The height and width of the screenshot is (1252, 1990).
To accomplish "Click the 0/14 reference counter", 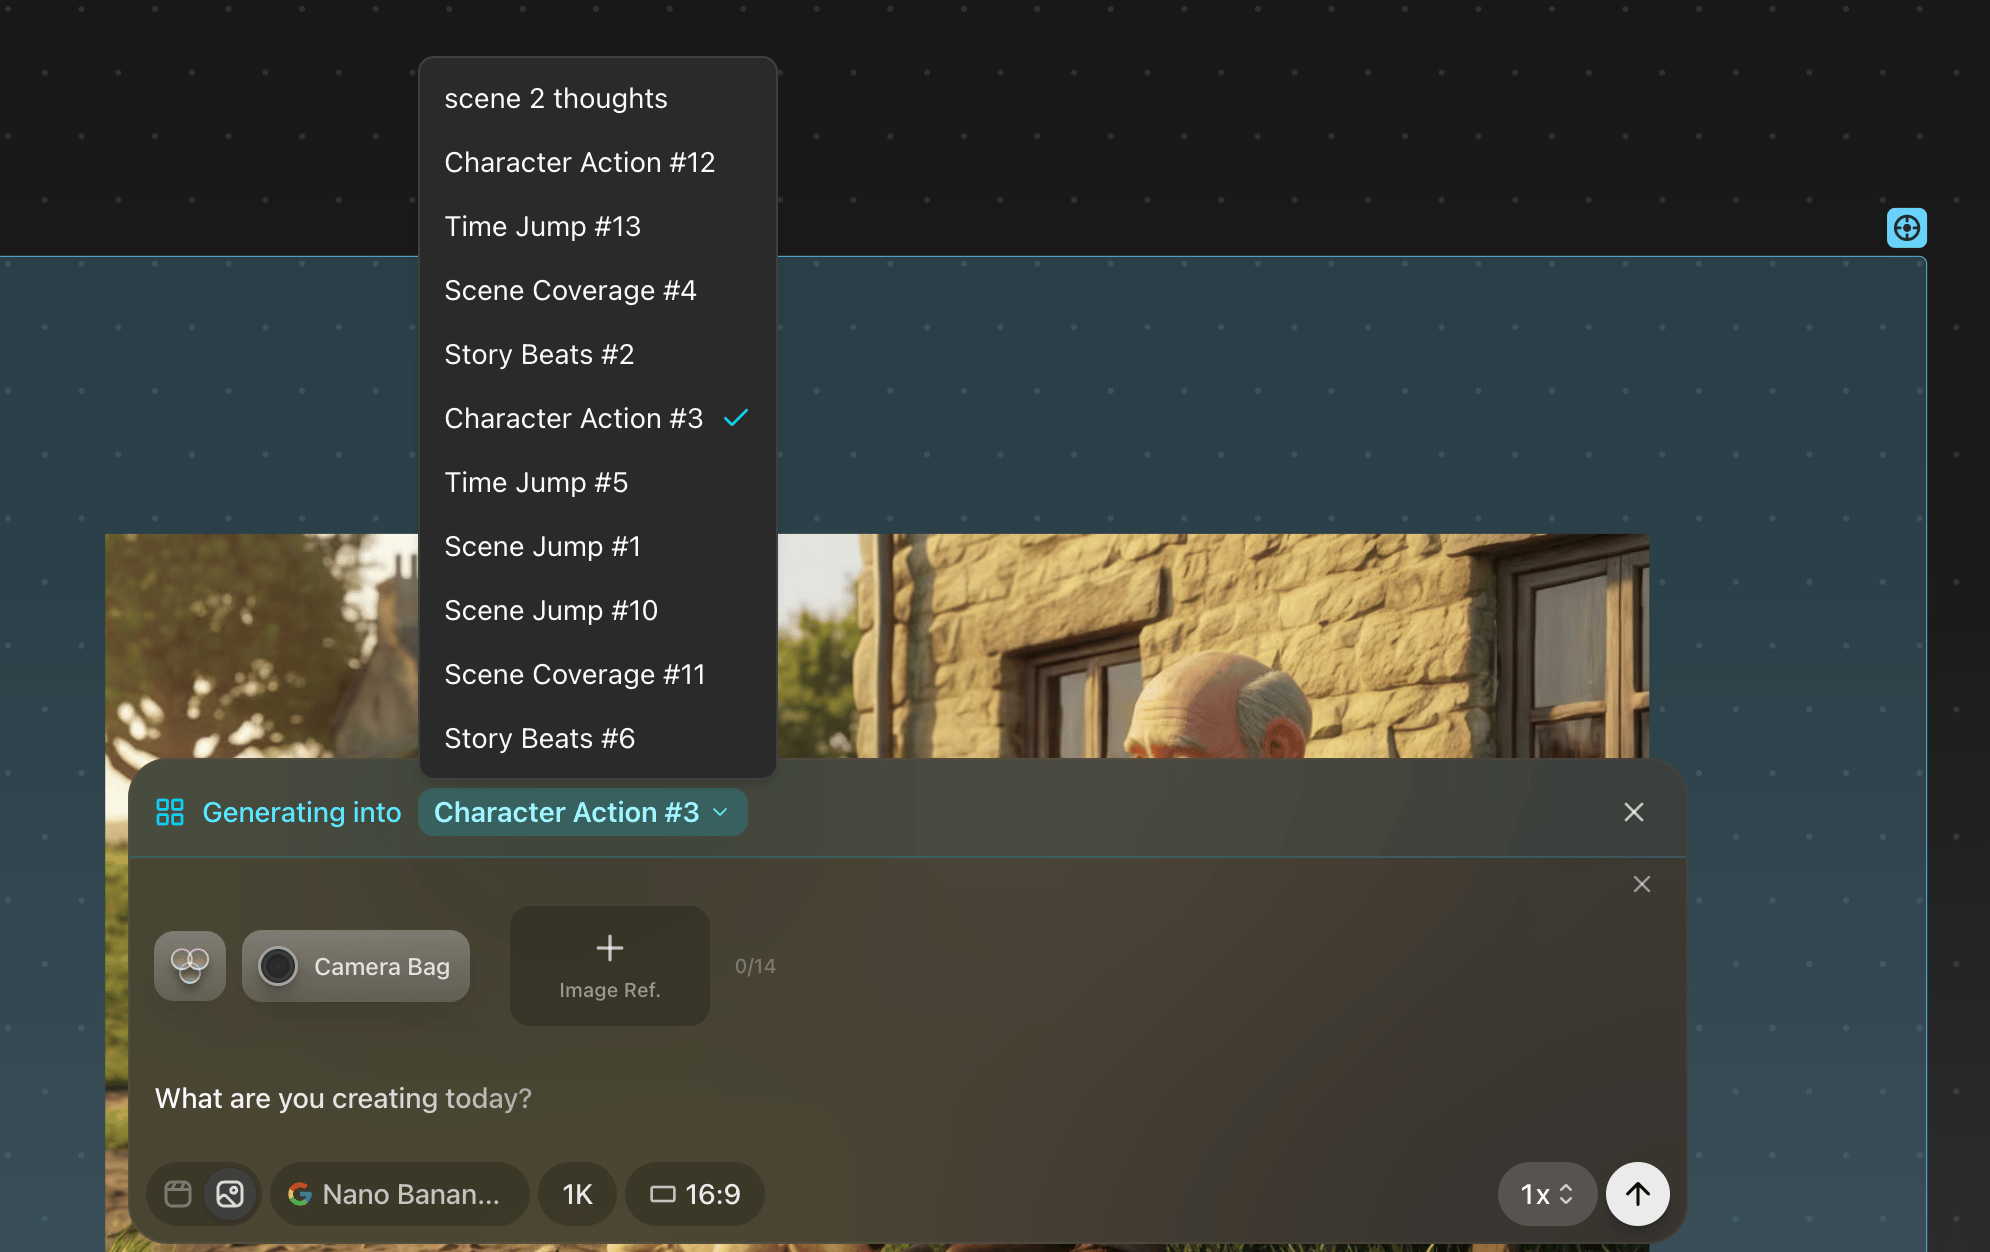I will (x=755, y=966).
